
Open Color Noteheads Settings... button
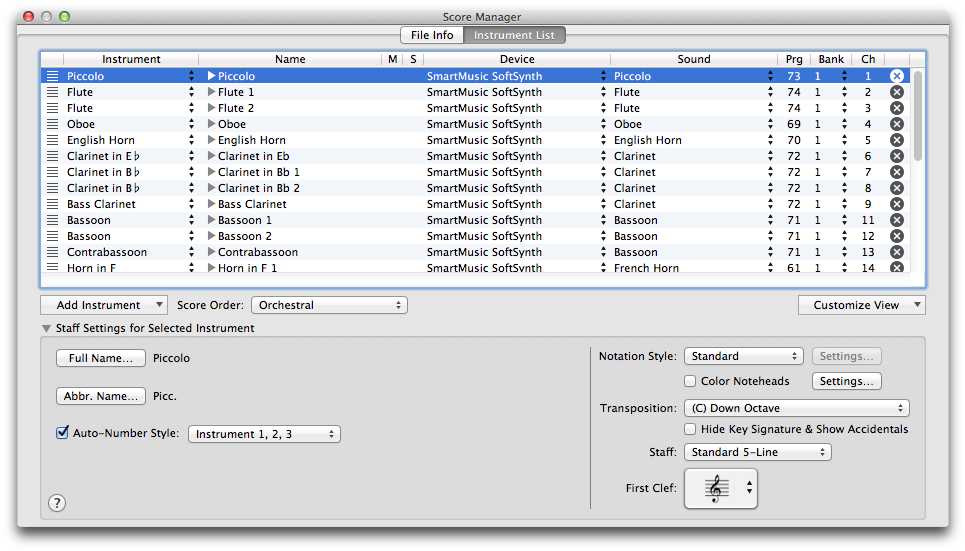point(846,381)
